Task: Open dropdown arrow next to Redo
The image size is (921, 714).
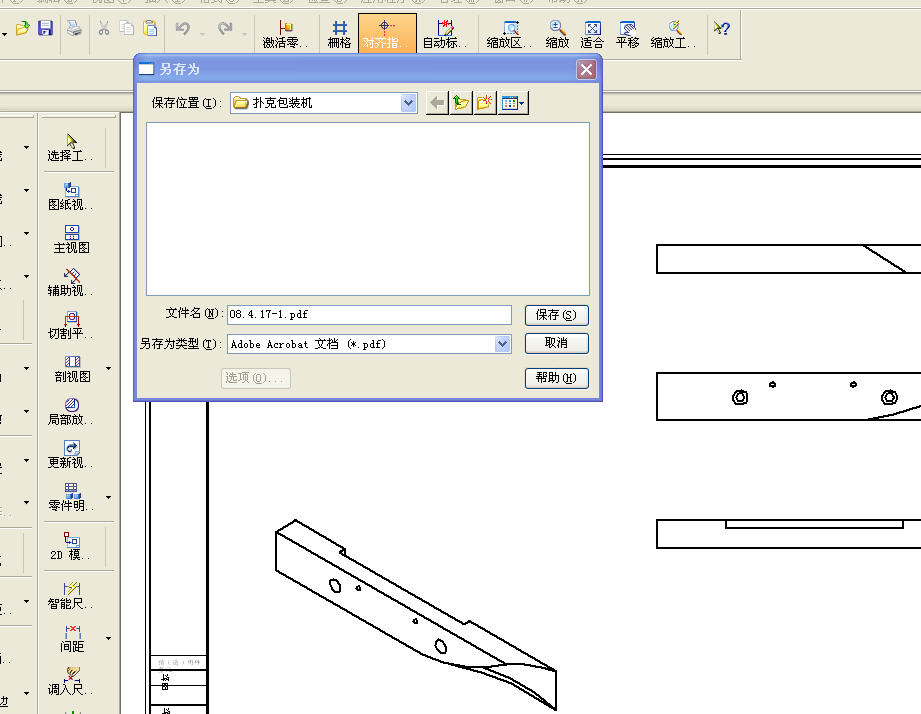Action: 245,33
